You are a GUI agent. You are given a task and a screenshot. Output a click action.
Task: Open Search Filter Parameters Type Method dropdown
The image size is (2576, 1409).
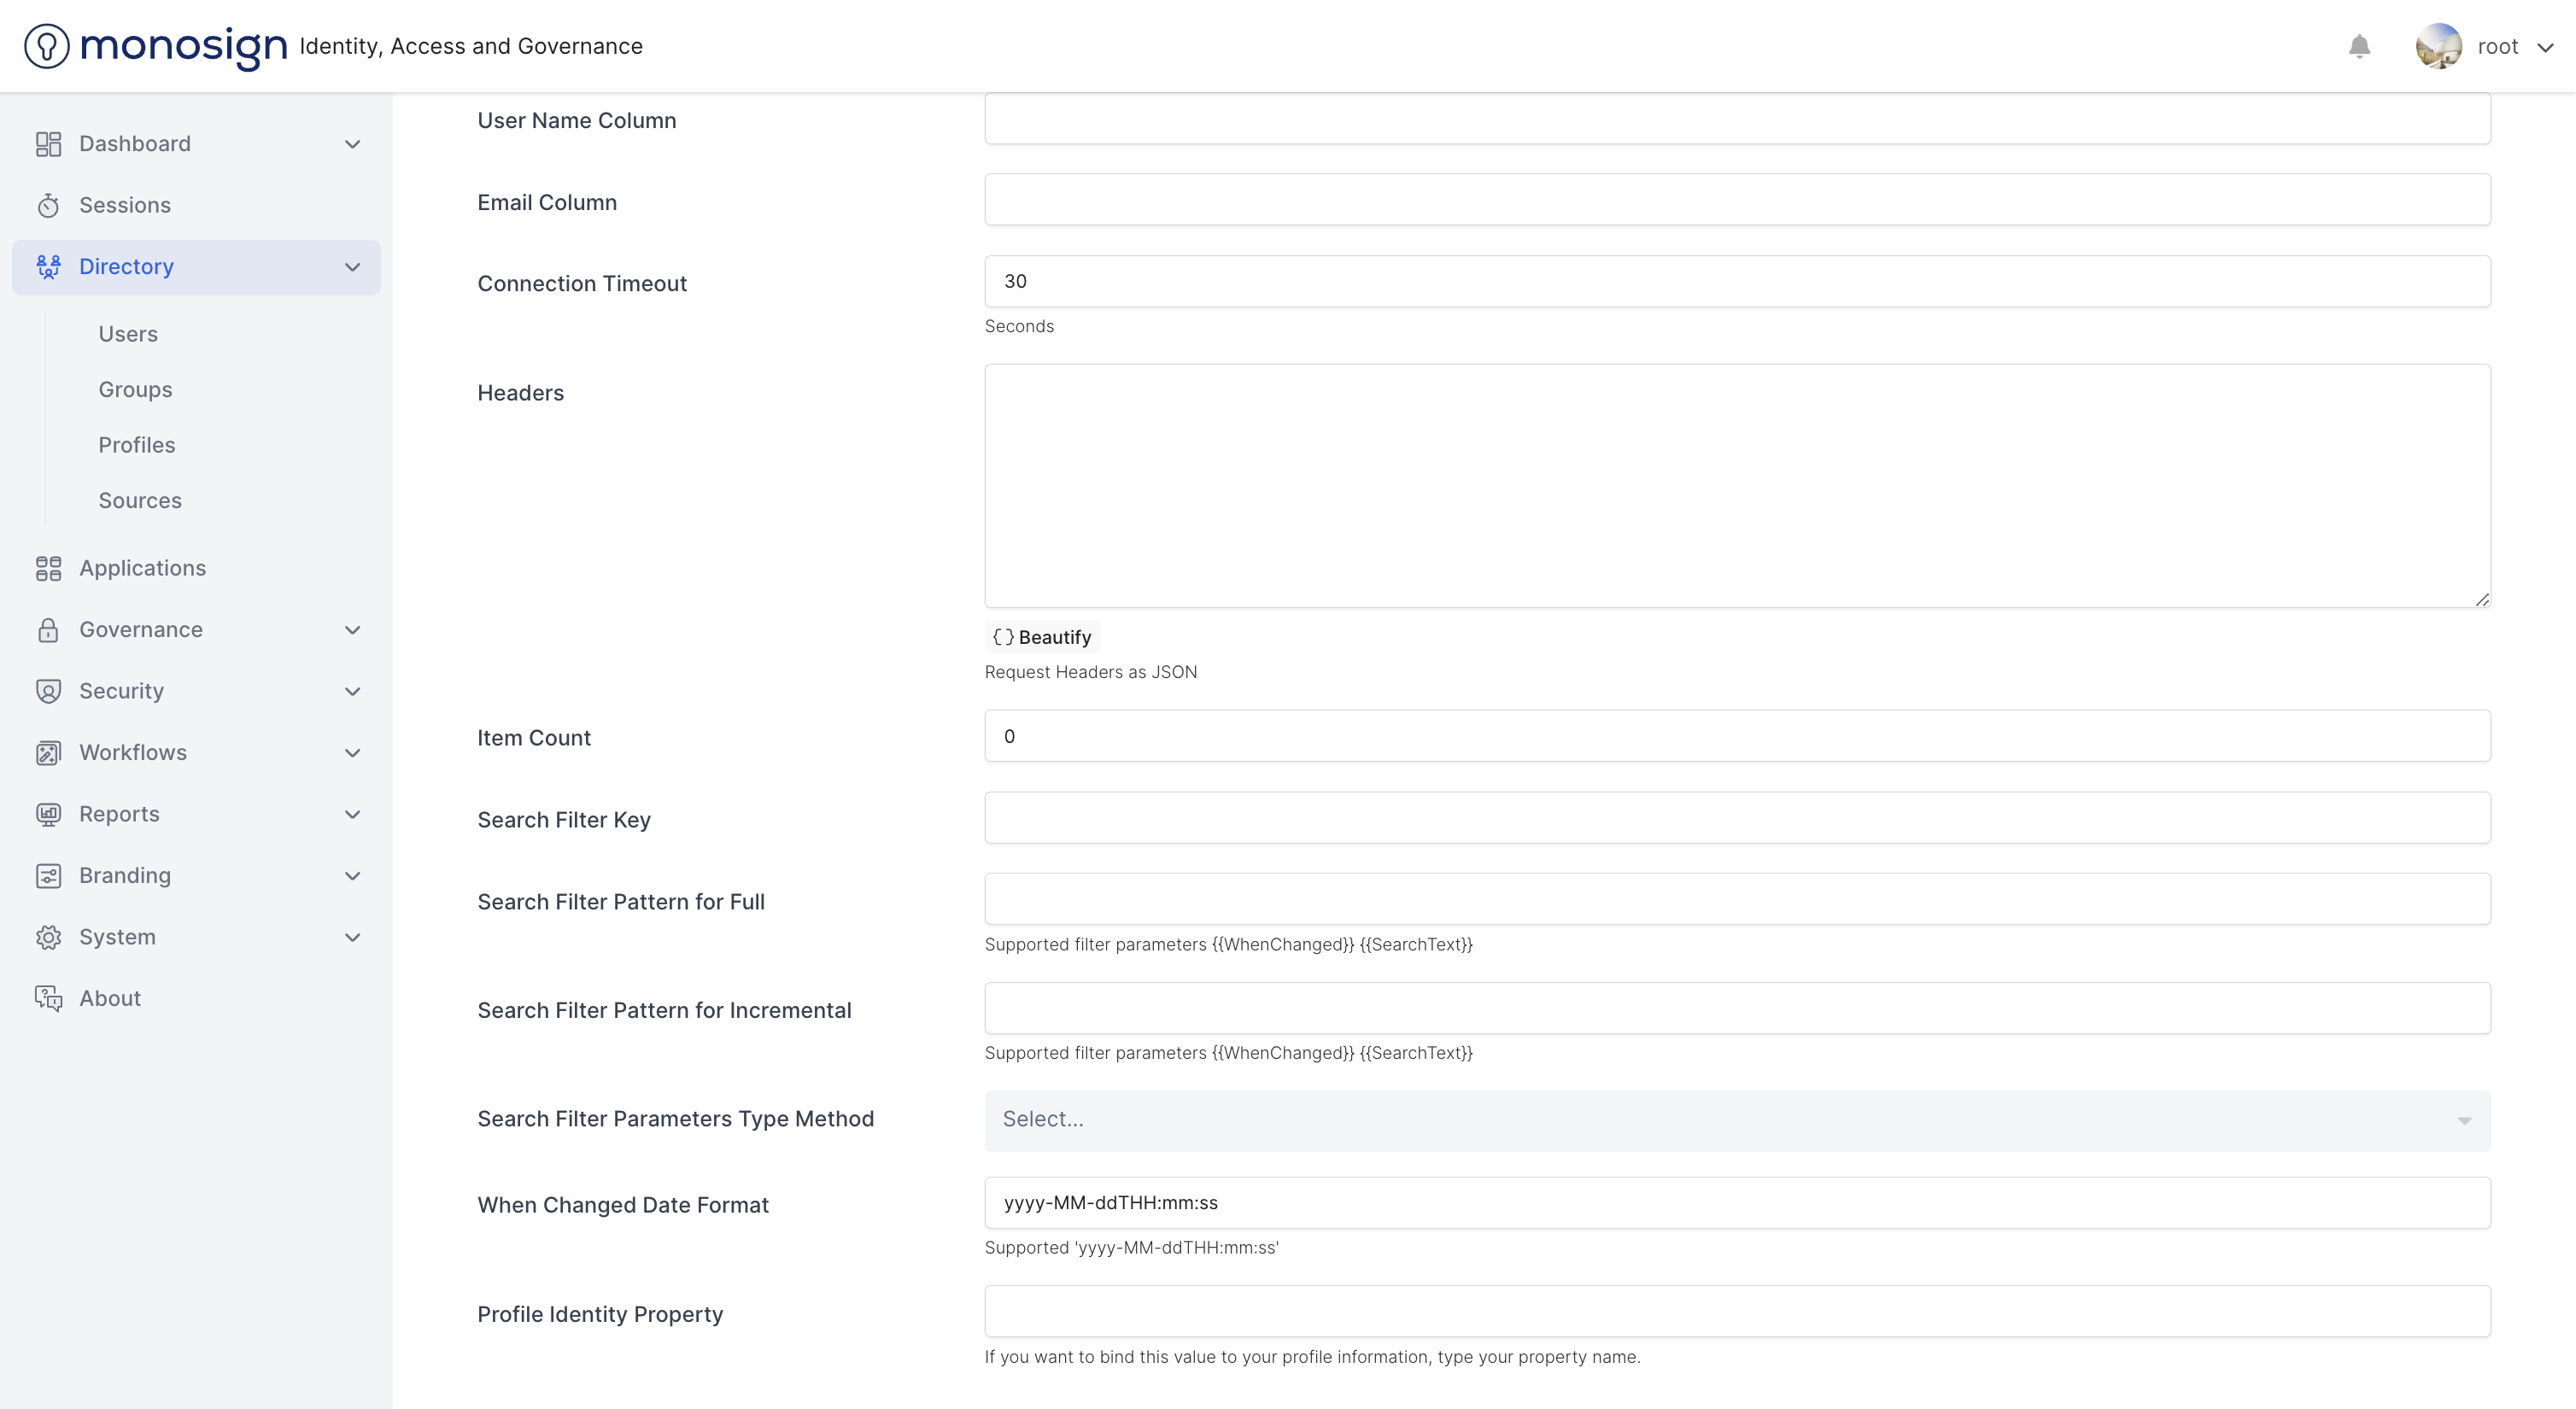pos(1736,1120)
